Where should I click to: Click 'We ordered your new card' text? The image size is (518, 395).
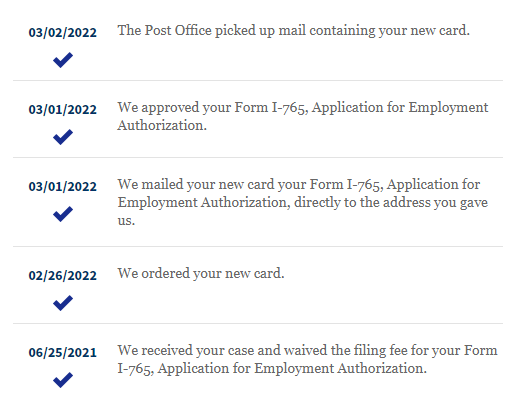201,274
